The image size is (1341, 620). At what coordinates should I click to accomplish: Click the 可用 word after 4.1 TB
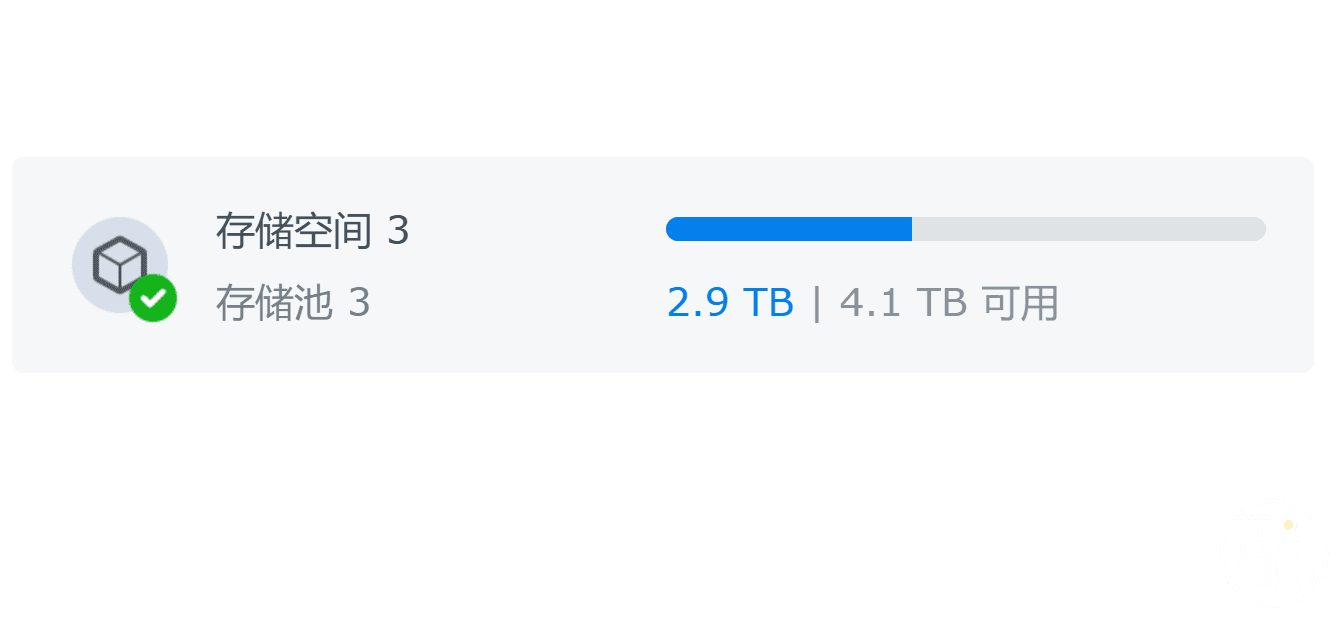(x=1020, y=302)
